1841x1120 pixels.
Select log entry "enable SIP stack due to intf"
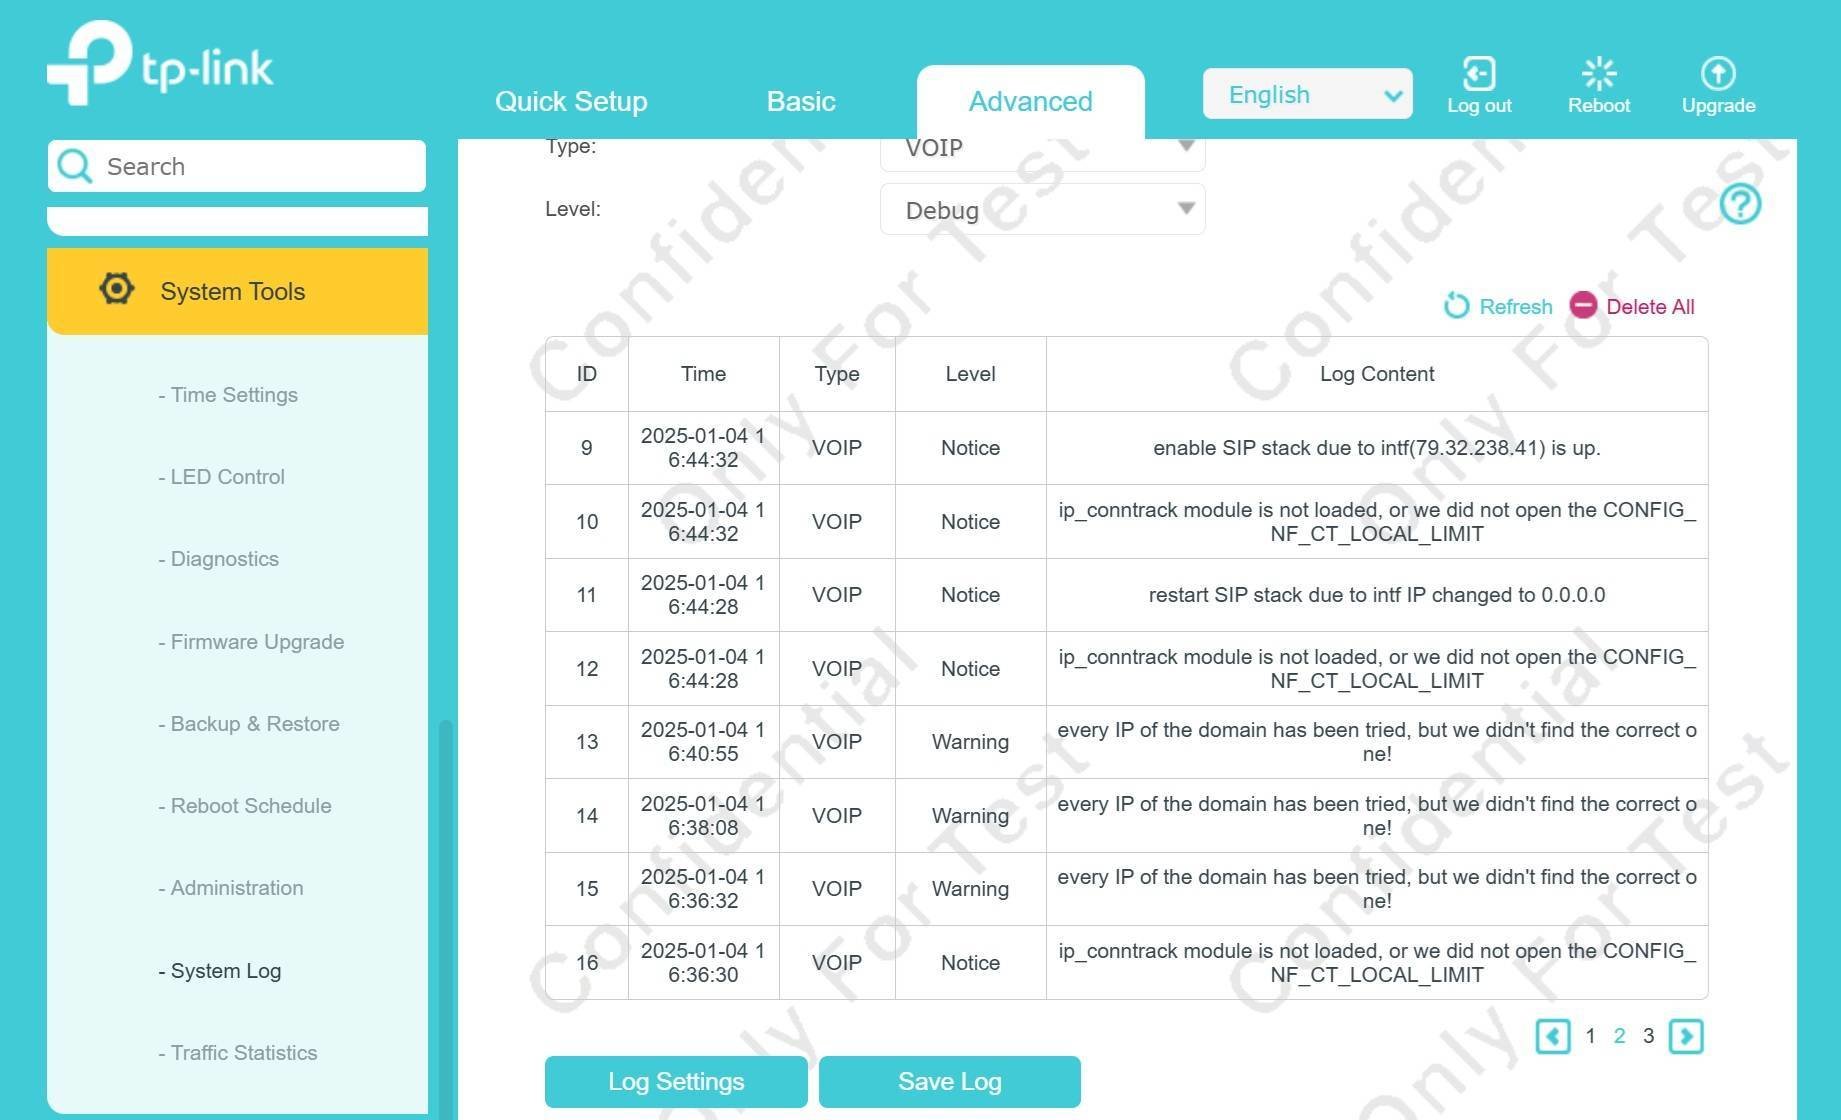pyautogui.click(x=1376, y=448)
